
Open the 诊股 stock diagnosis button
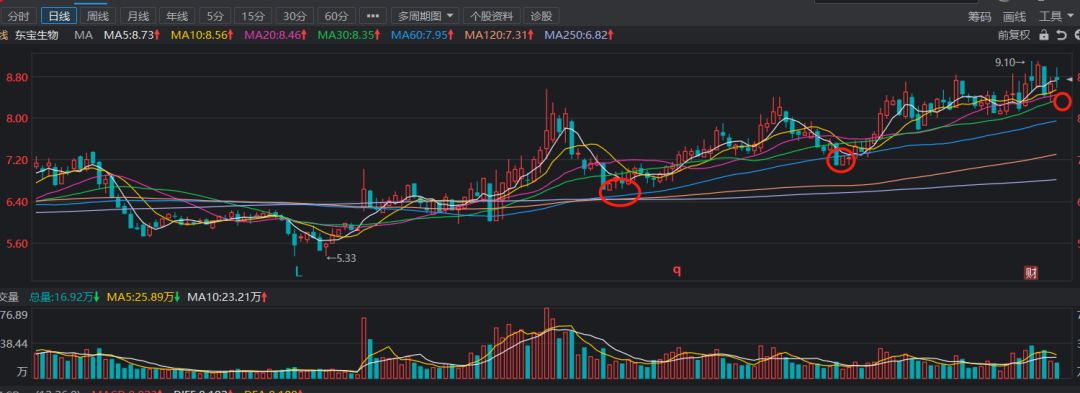541,16
